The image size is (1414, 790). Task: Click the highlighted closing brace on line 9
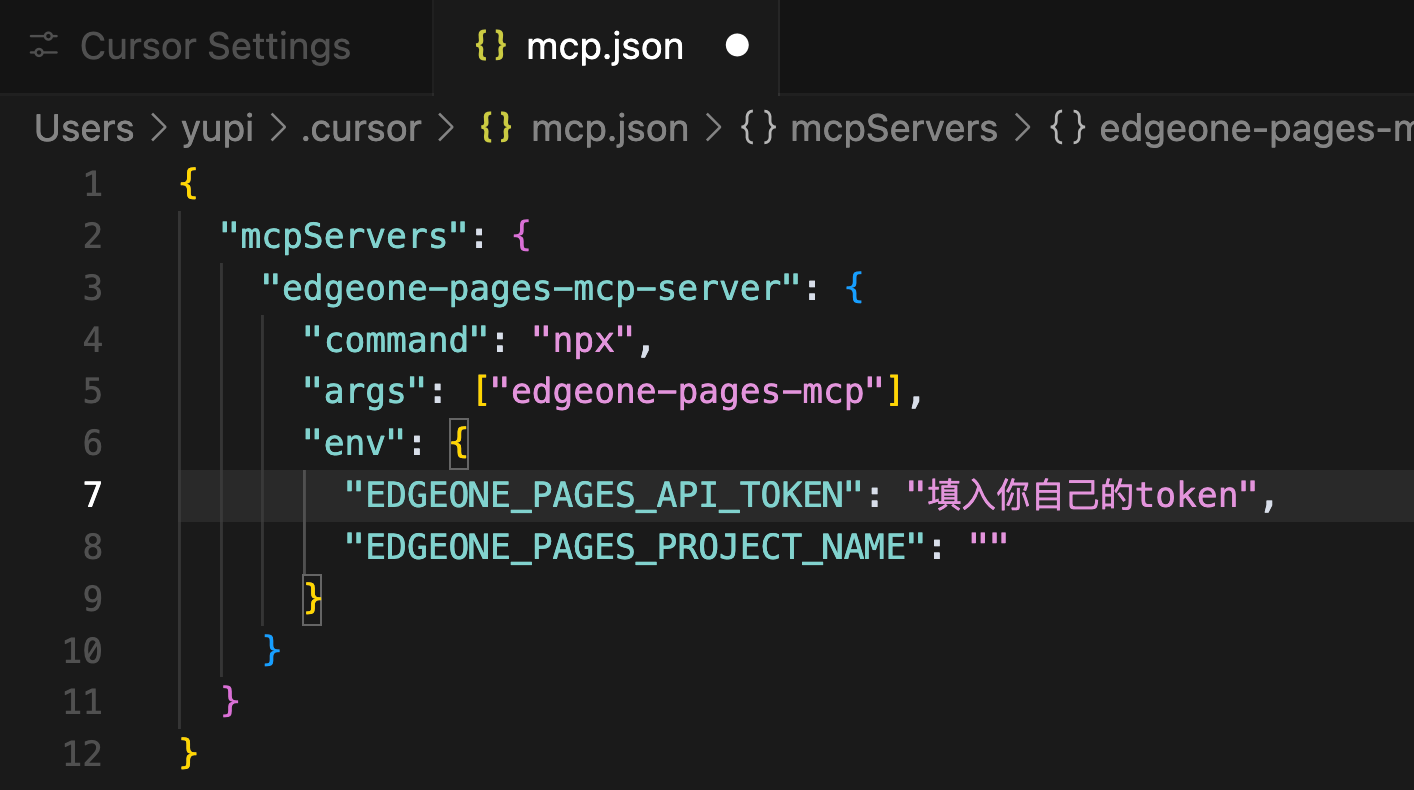(312, 600)
